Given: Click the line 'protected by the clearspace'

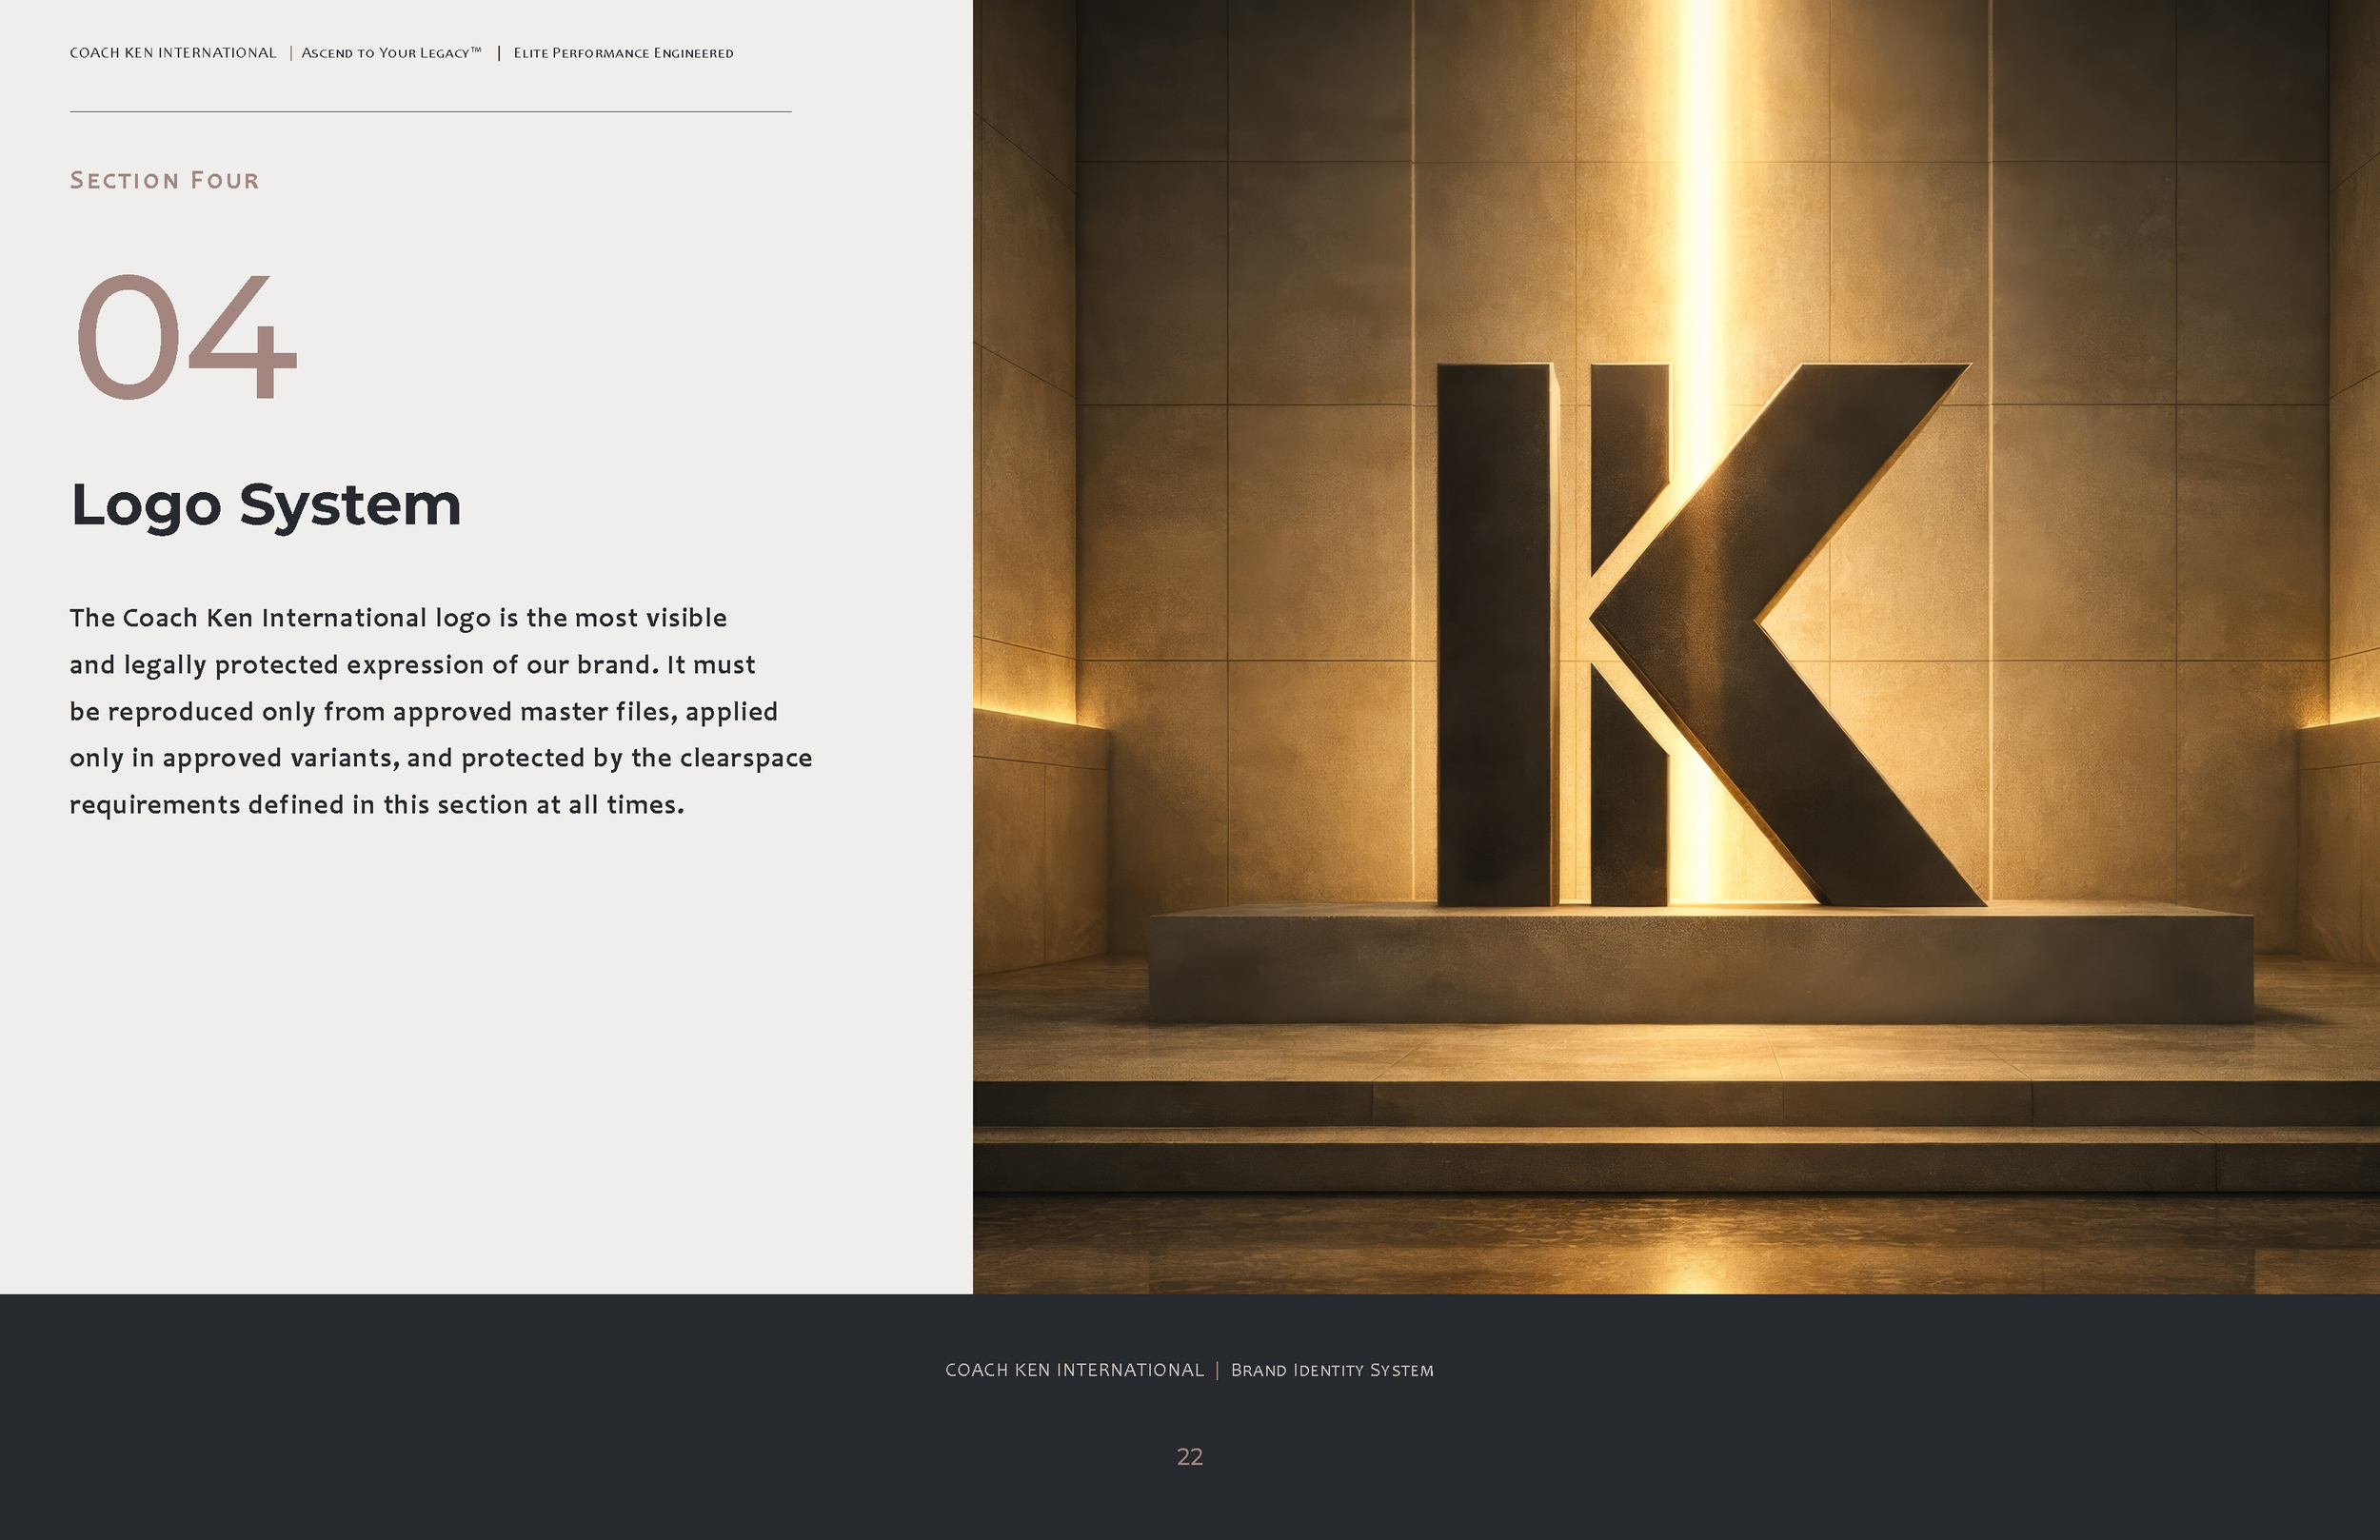Looking at the screenshot, I should click(441, 758).
